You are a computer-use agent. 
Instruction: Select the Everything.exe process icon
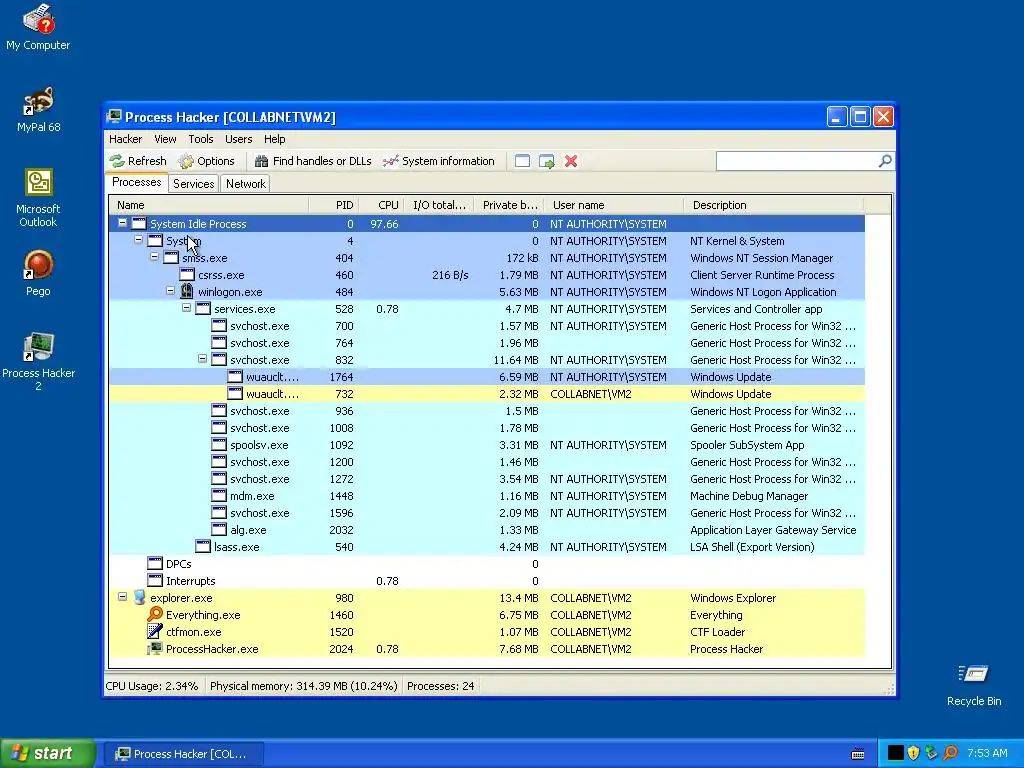(155, 615)
